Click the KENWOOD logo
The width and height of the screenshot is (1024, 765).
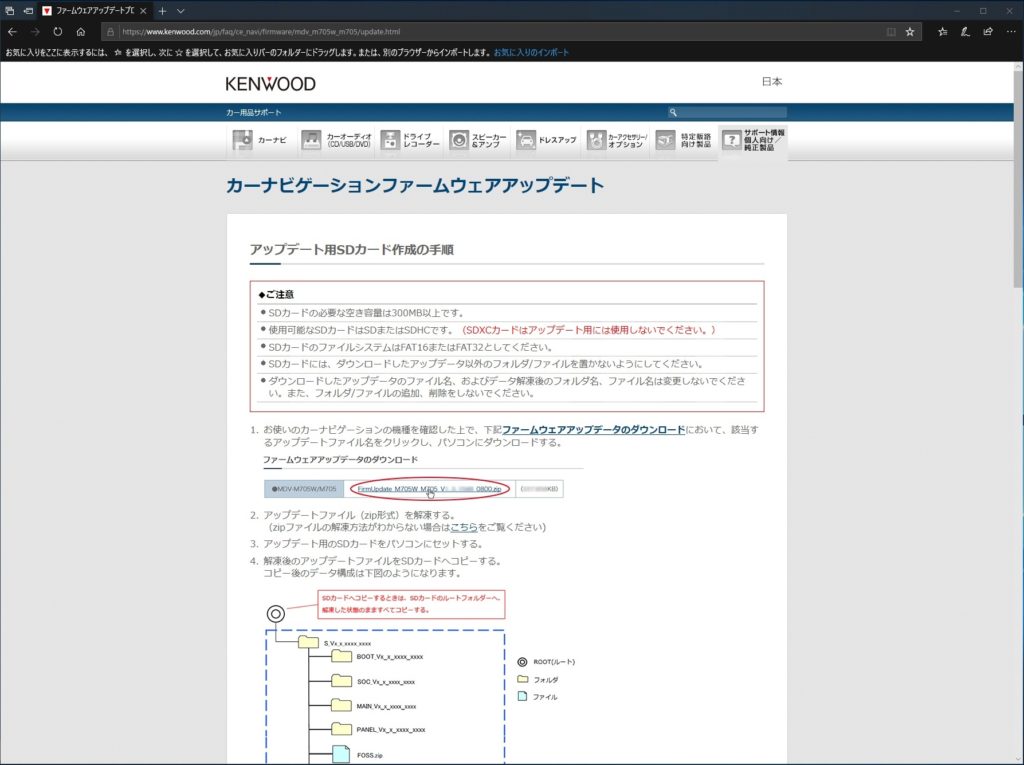(x=270, y=84)
